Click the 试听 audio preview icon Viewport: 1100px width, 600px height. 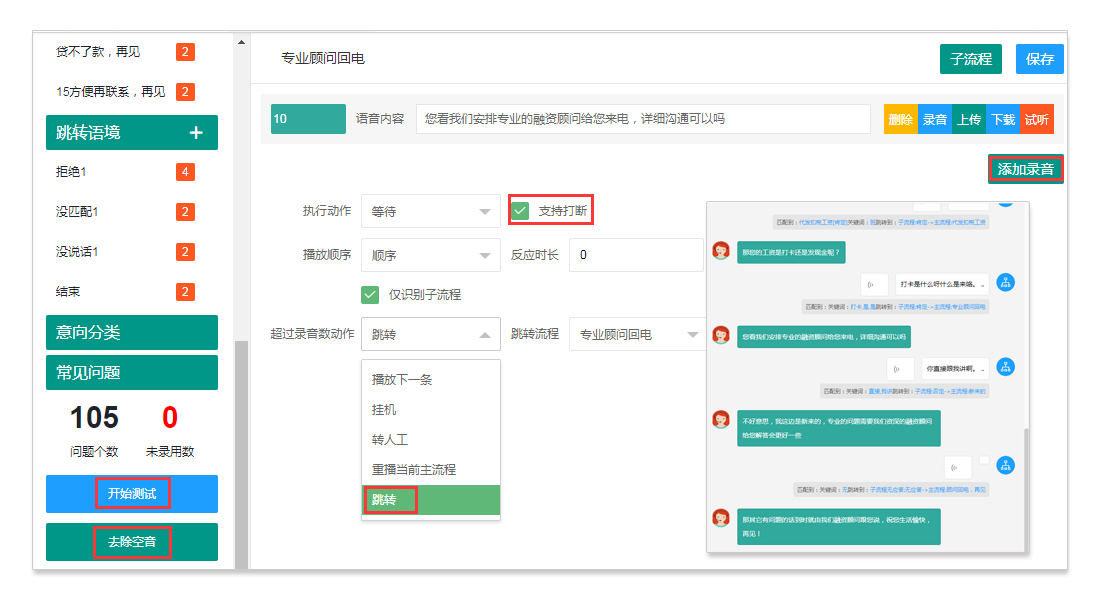1038,120
